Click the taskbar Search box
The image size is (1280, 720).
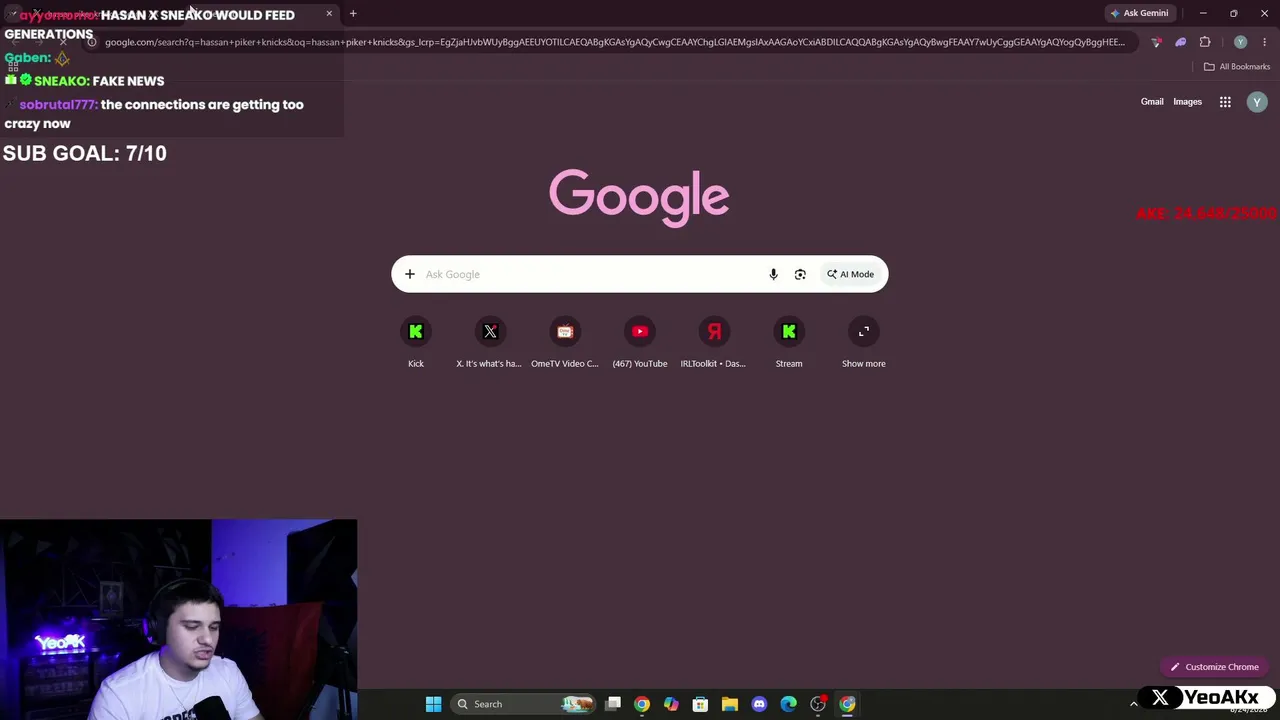point(523,704)
